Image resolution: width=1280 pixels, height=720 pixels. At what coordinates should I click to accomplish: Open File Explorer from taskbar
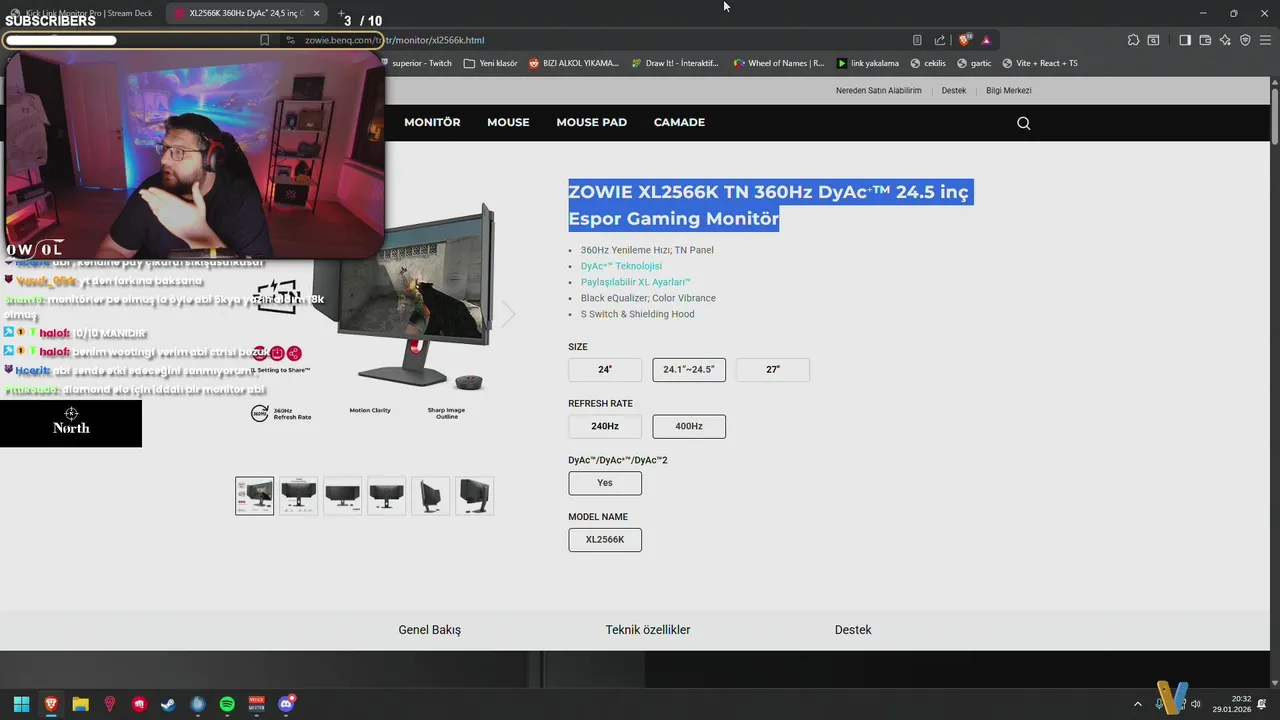(x=80, y=704)
